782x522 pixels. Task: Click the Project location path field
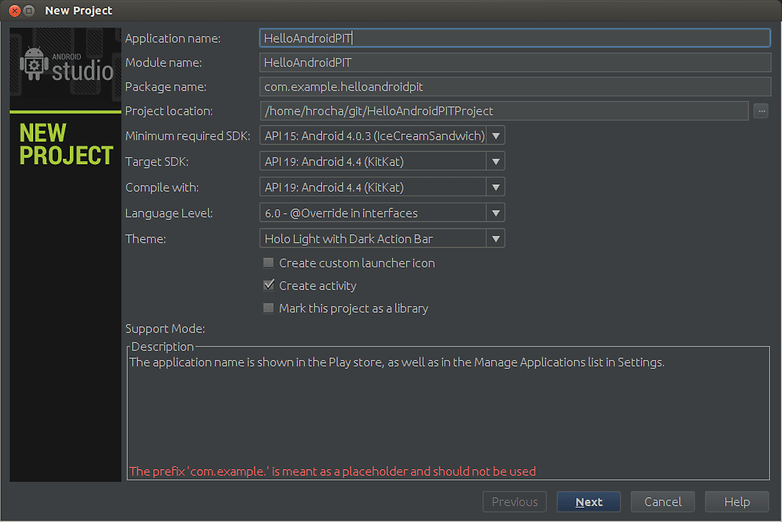(504, 111)
